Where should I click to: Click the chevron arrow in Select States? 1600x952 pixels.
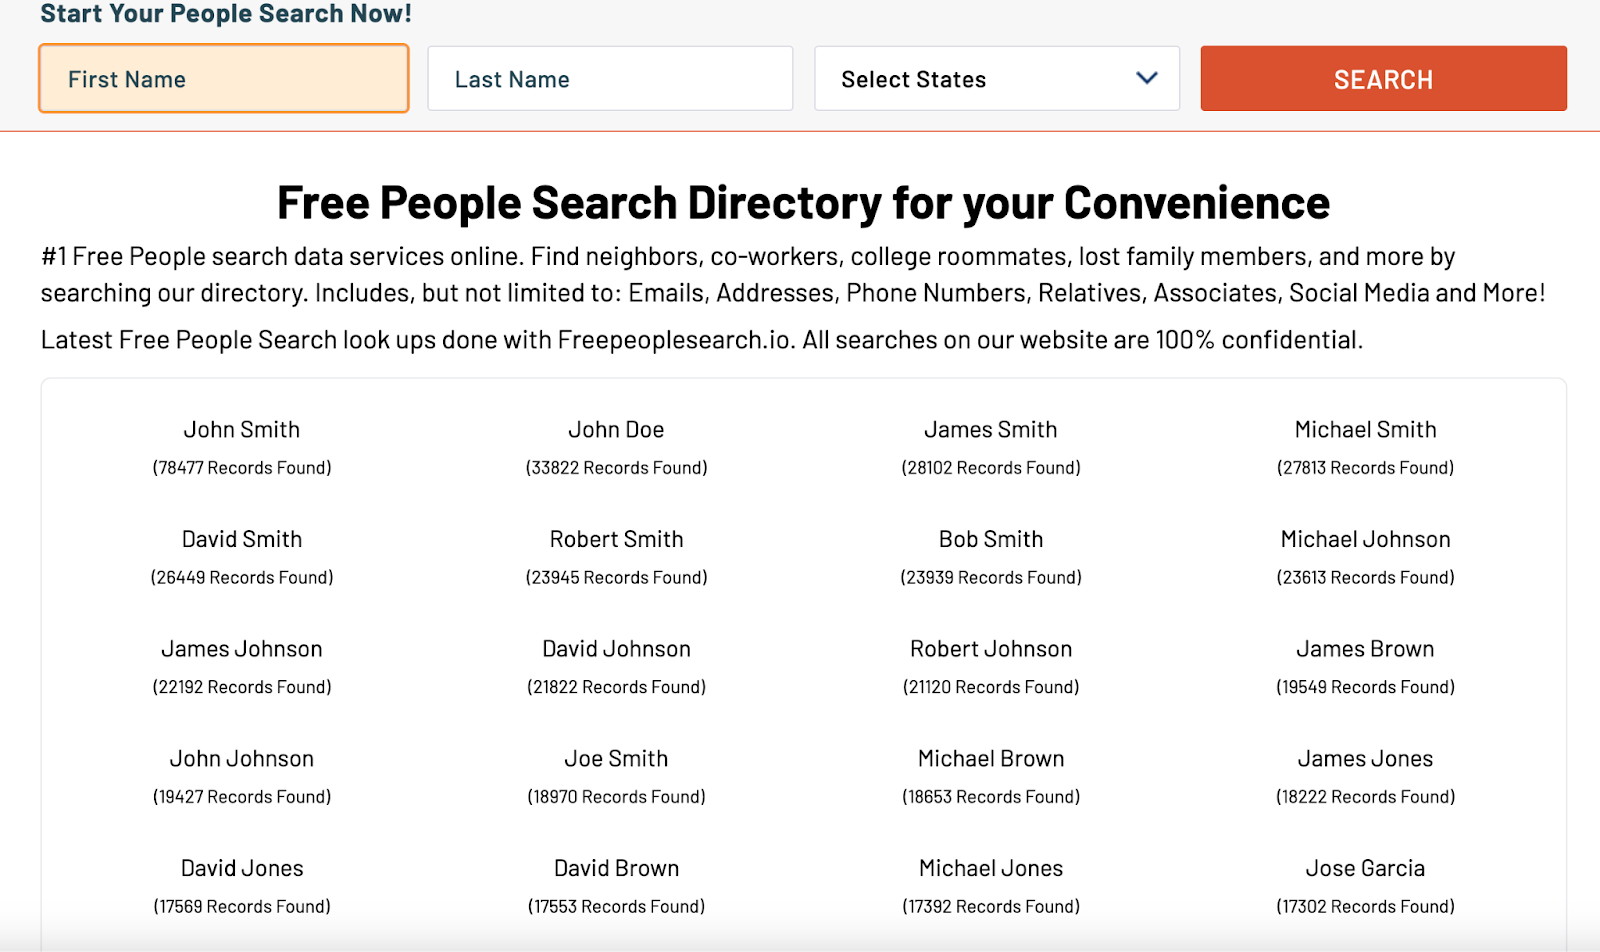[x=1147, y=78]
